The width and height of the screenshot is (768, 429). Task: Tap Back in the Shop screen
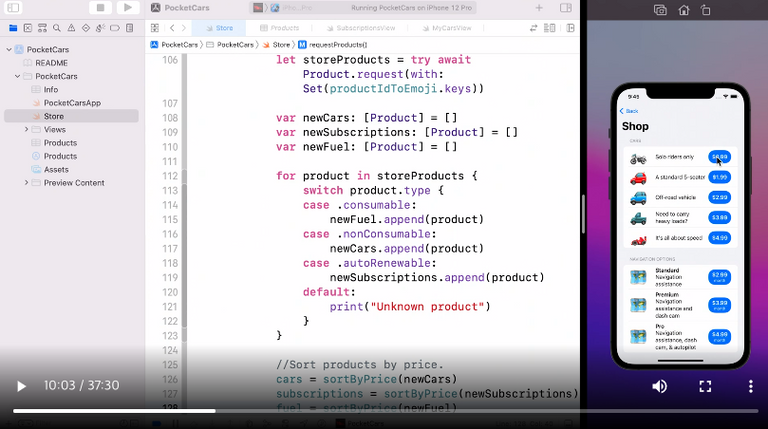click(629, 111)
